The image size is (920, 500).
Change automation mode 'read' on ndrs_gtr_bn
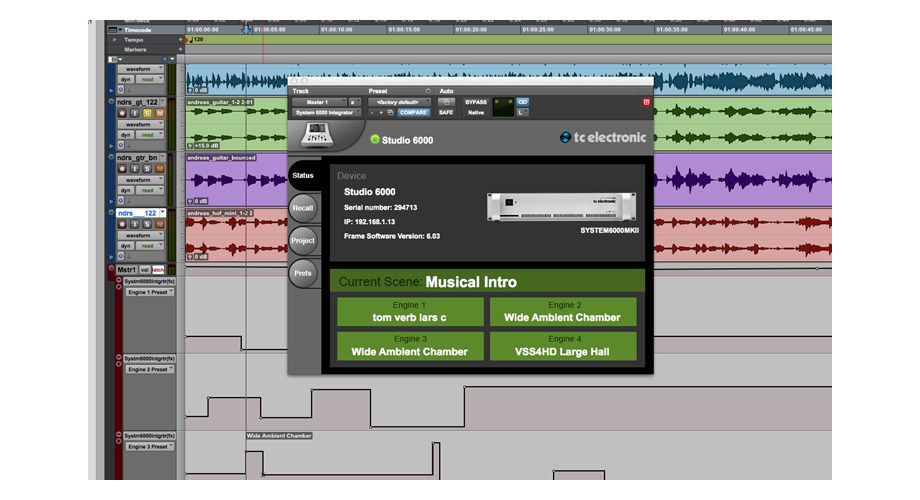(x=150, y=191)
